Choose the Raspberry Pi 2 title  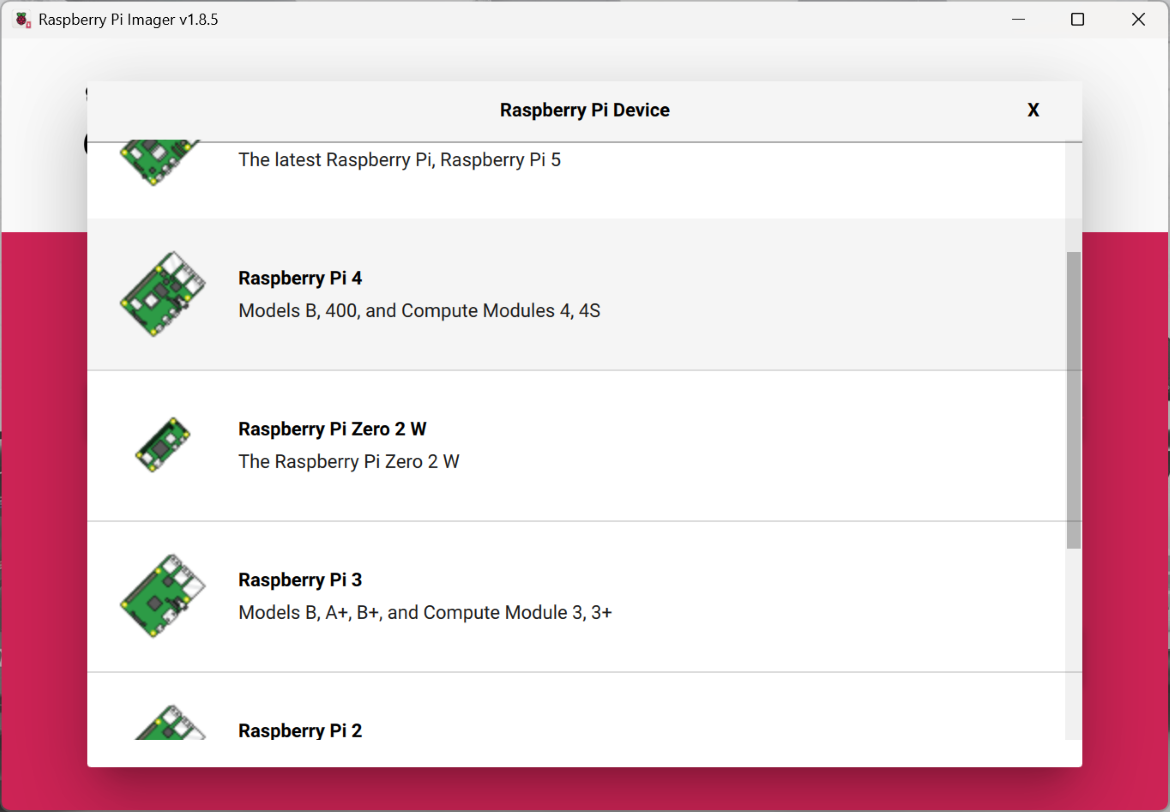(x=300, y=731)
